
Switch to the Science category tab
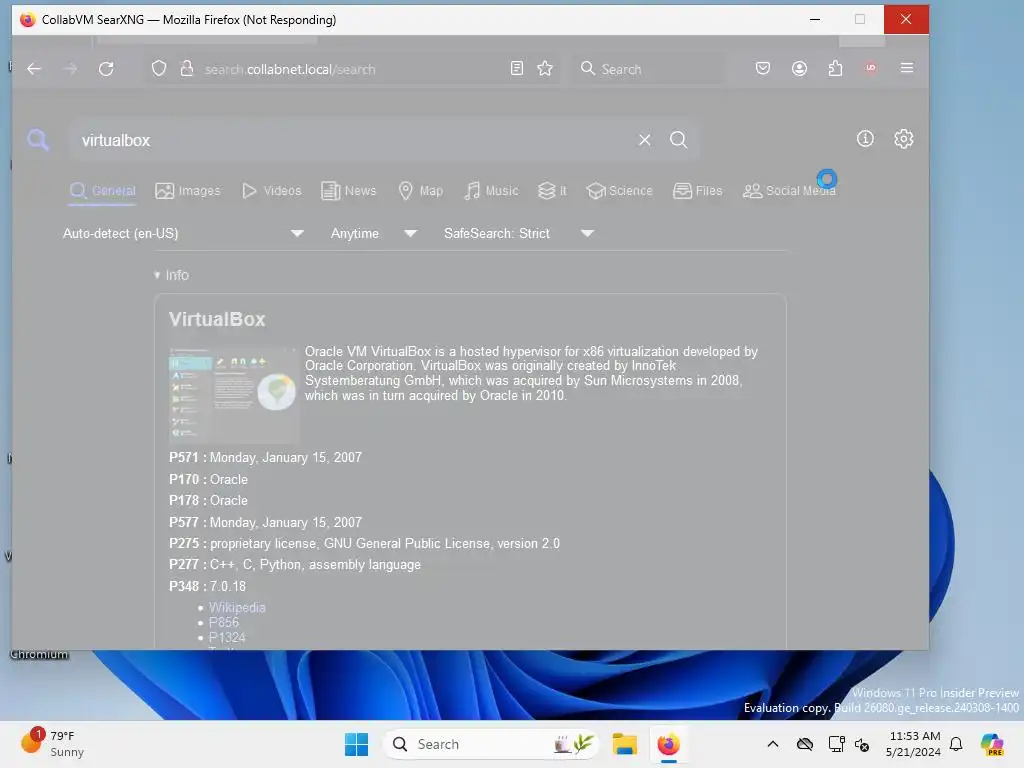coord(620,191)
